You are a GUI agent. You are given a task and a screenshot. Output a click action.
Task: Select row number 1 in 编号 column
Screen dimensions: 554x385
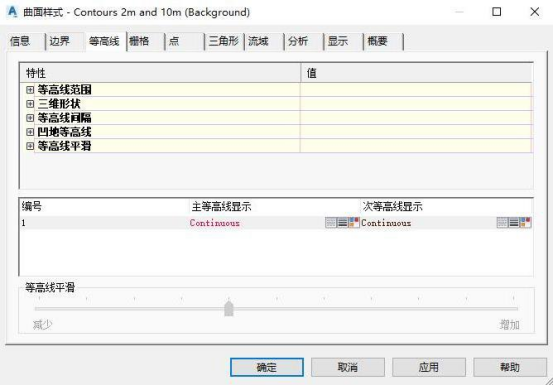23,223
